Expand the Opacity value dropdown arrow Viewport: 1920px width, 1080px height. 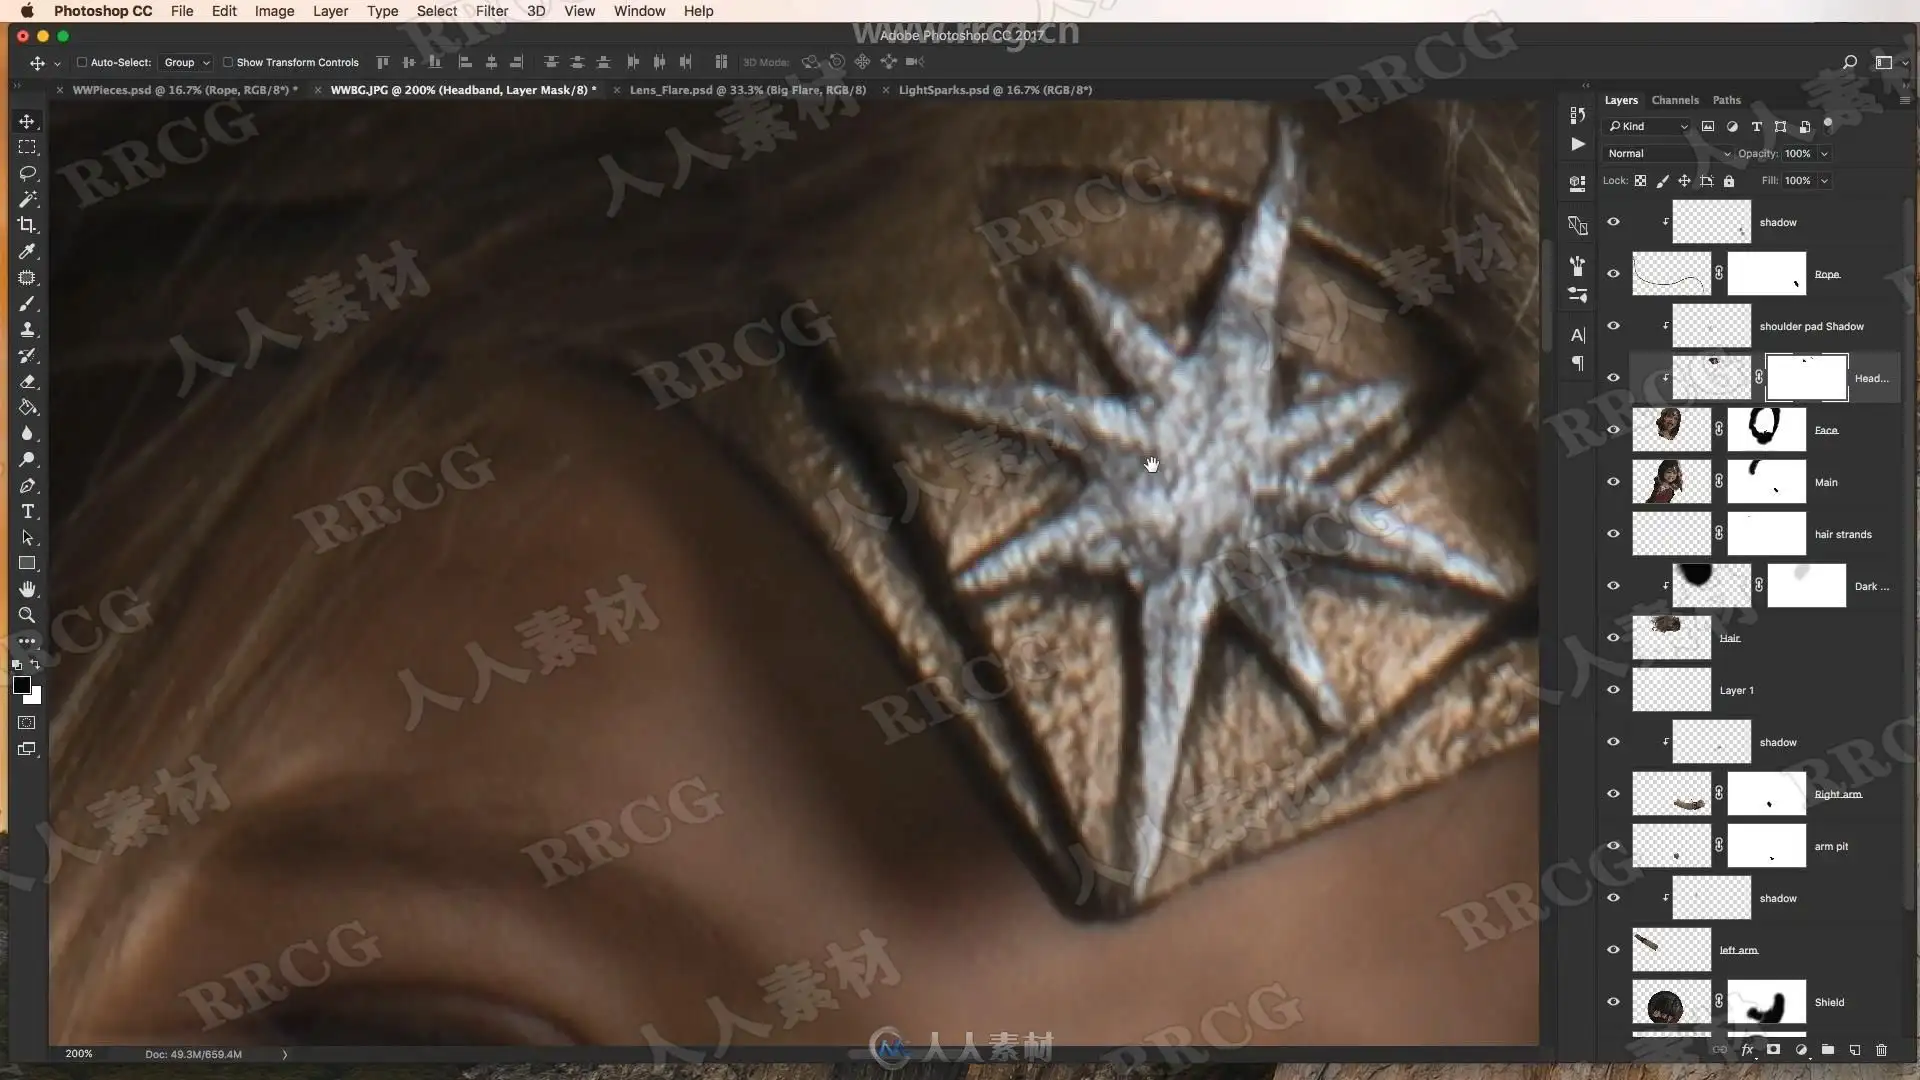pos(1824,153)
